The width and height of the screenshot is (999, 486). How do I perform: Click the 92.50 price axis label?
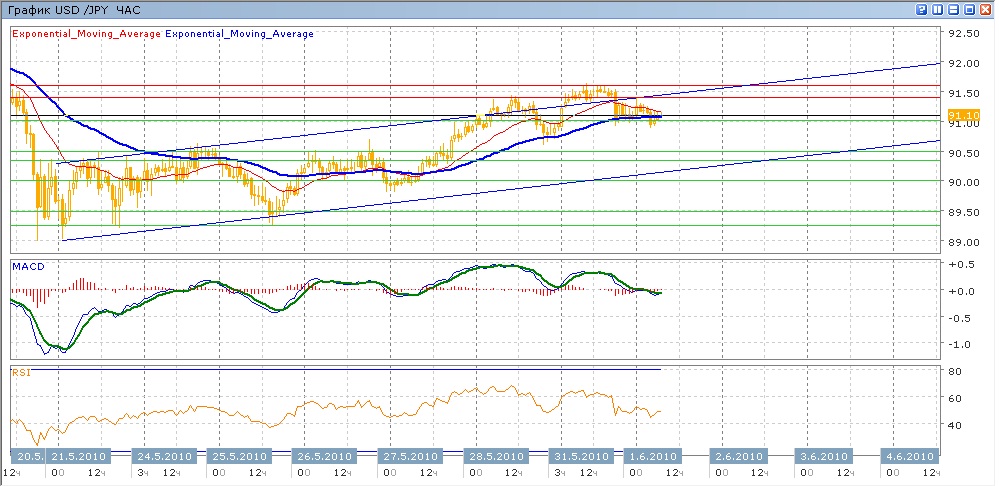point(964,33)
